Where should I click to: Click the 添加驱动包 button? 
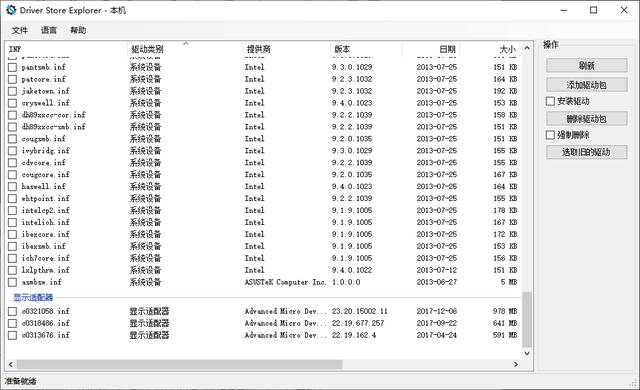pos(587,85)
